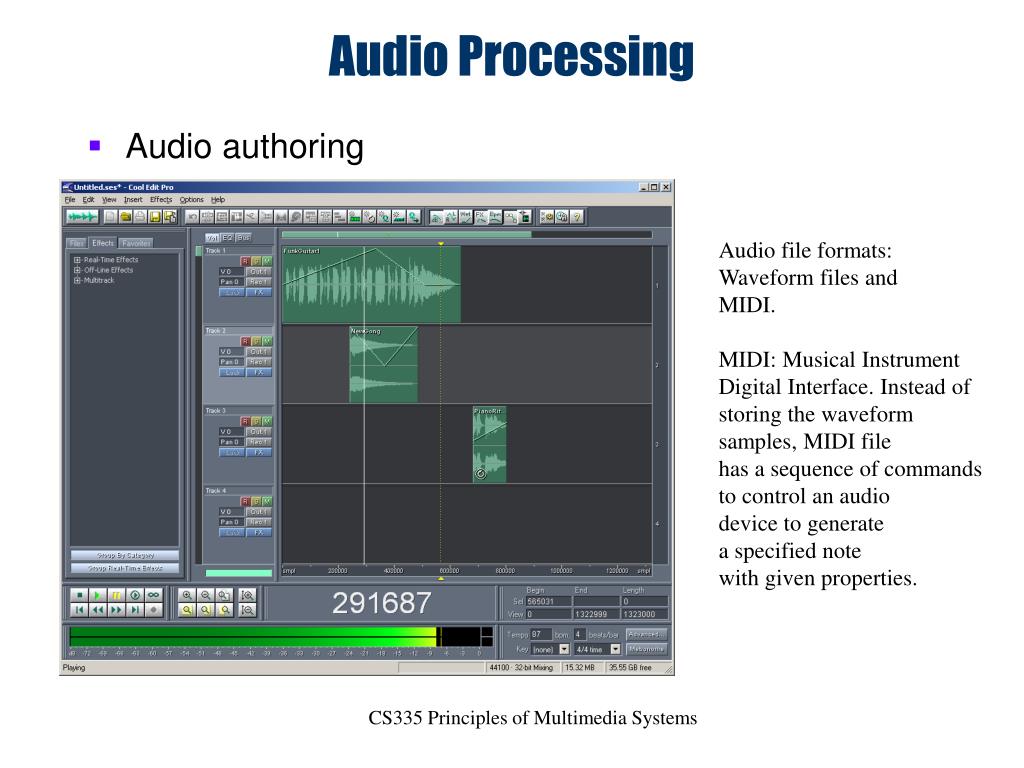Mute Track 2 with M button
Image resolution: width=1024 pixels, height=768 pixels.
click(266, 342)
